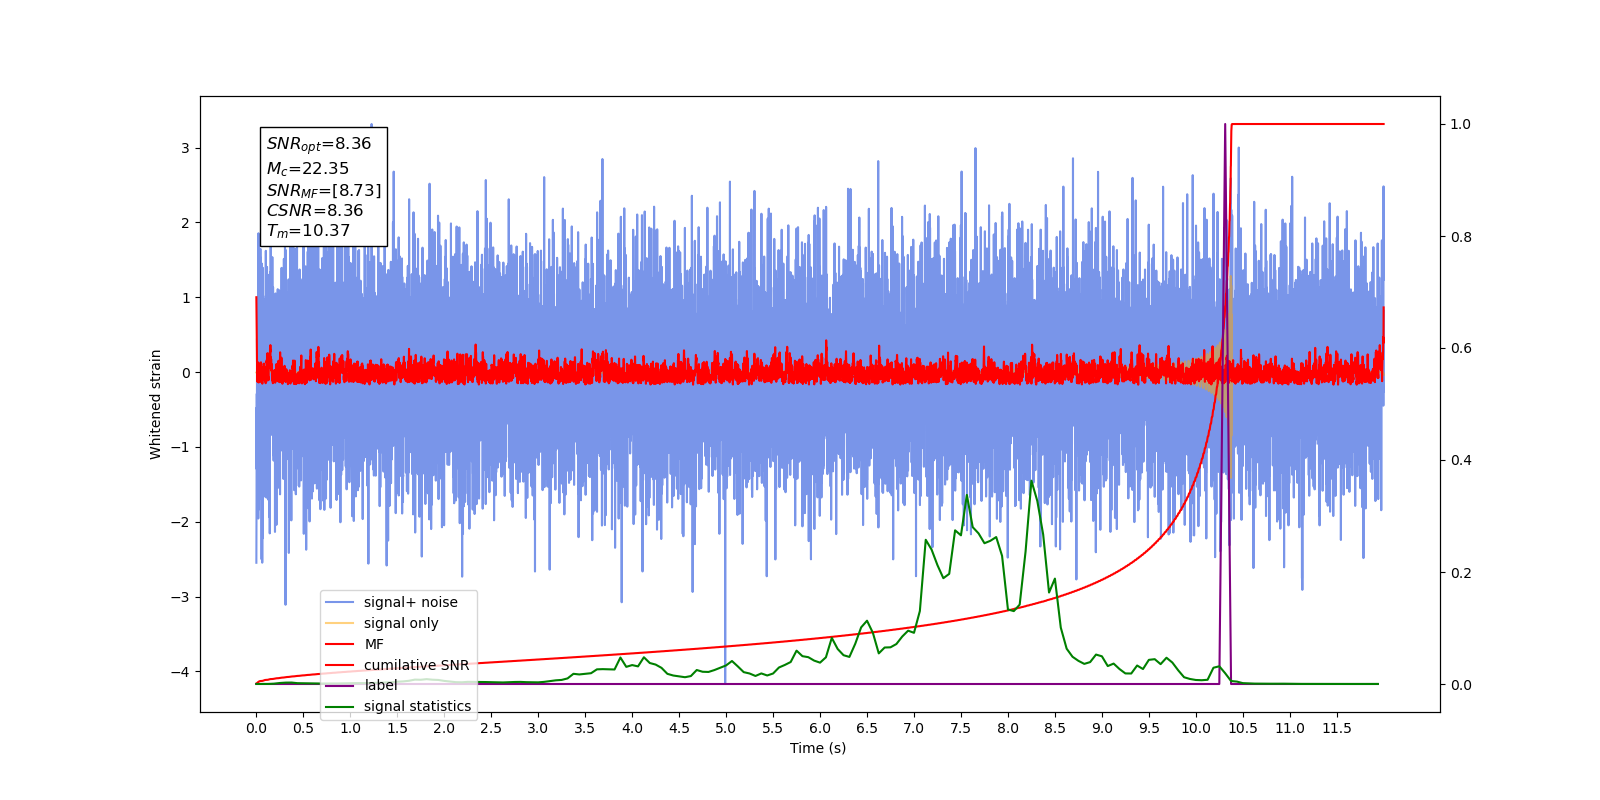Click the SNRMF=[8.73] annotation
Image resolution: width=1600 pixels, height=800 pixels.
click(x=324, y=190)
